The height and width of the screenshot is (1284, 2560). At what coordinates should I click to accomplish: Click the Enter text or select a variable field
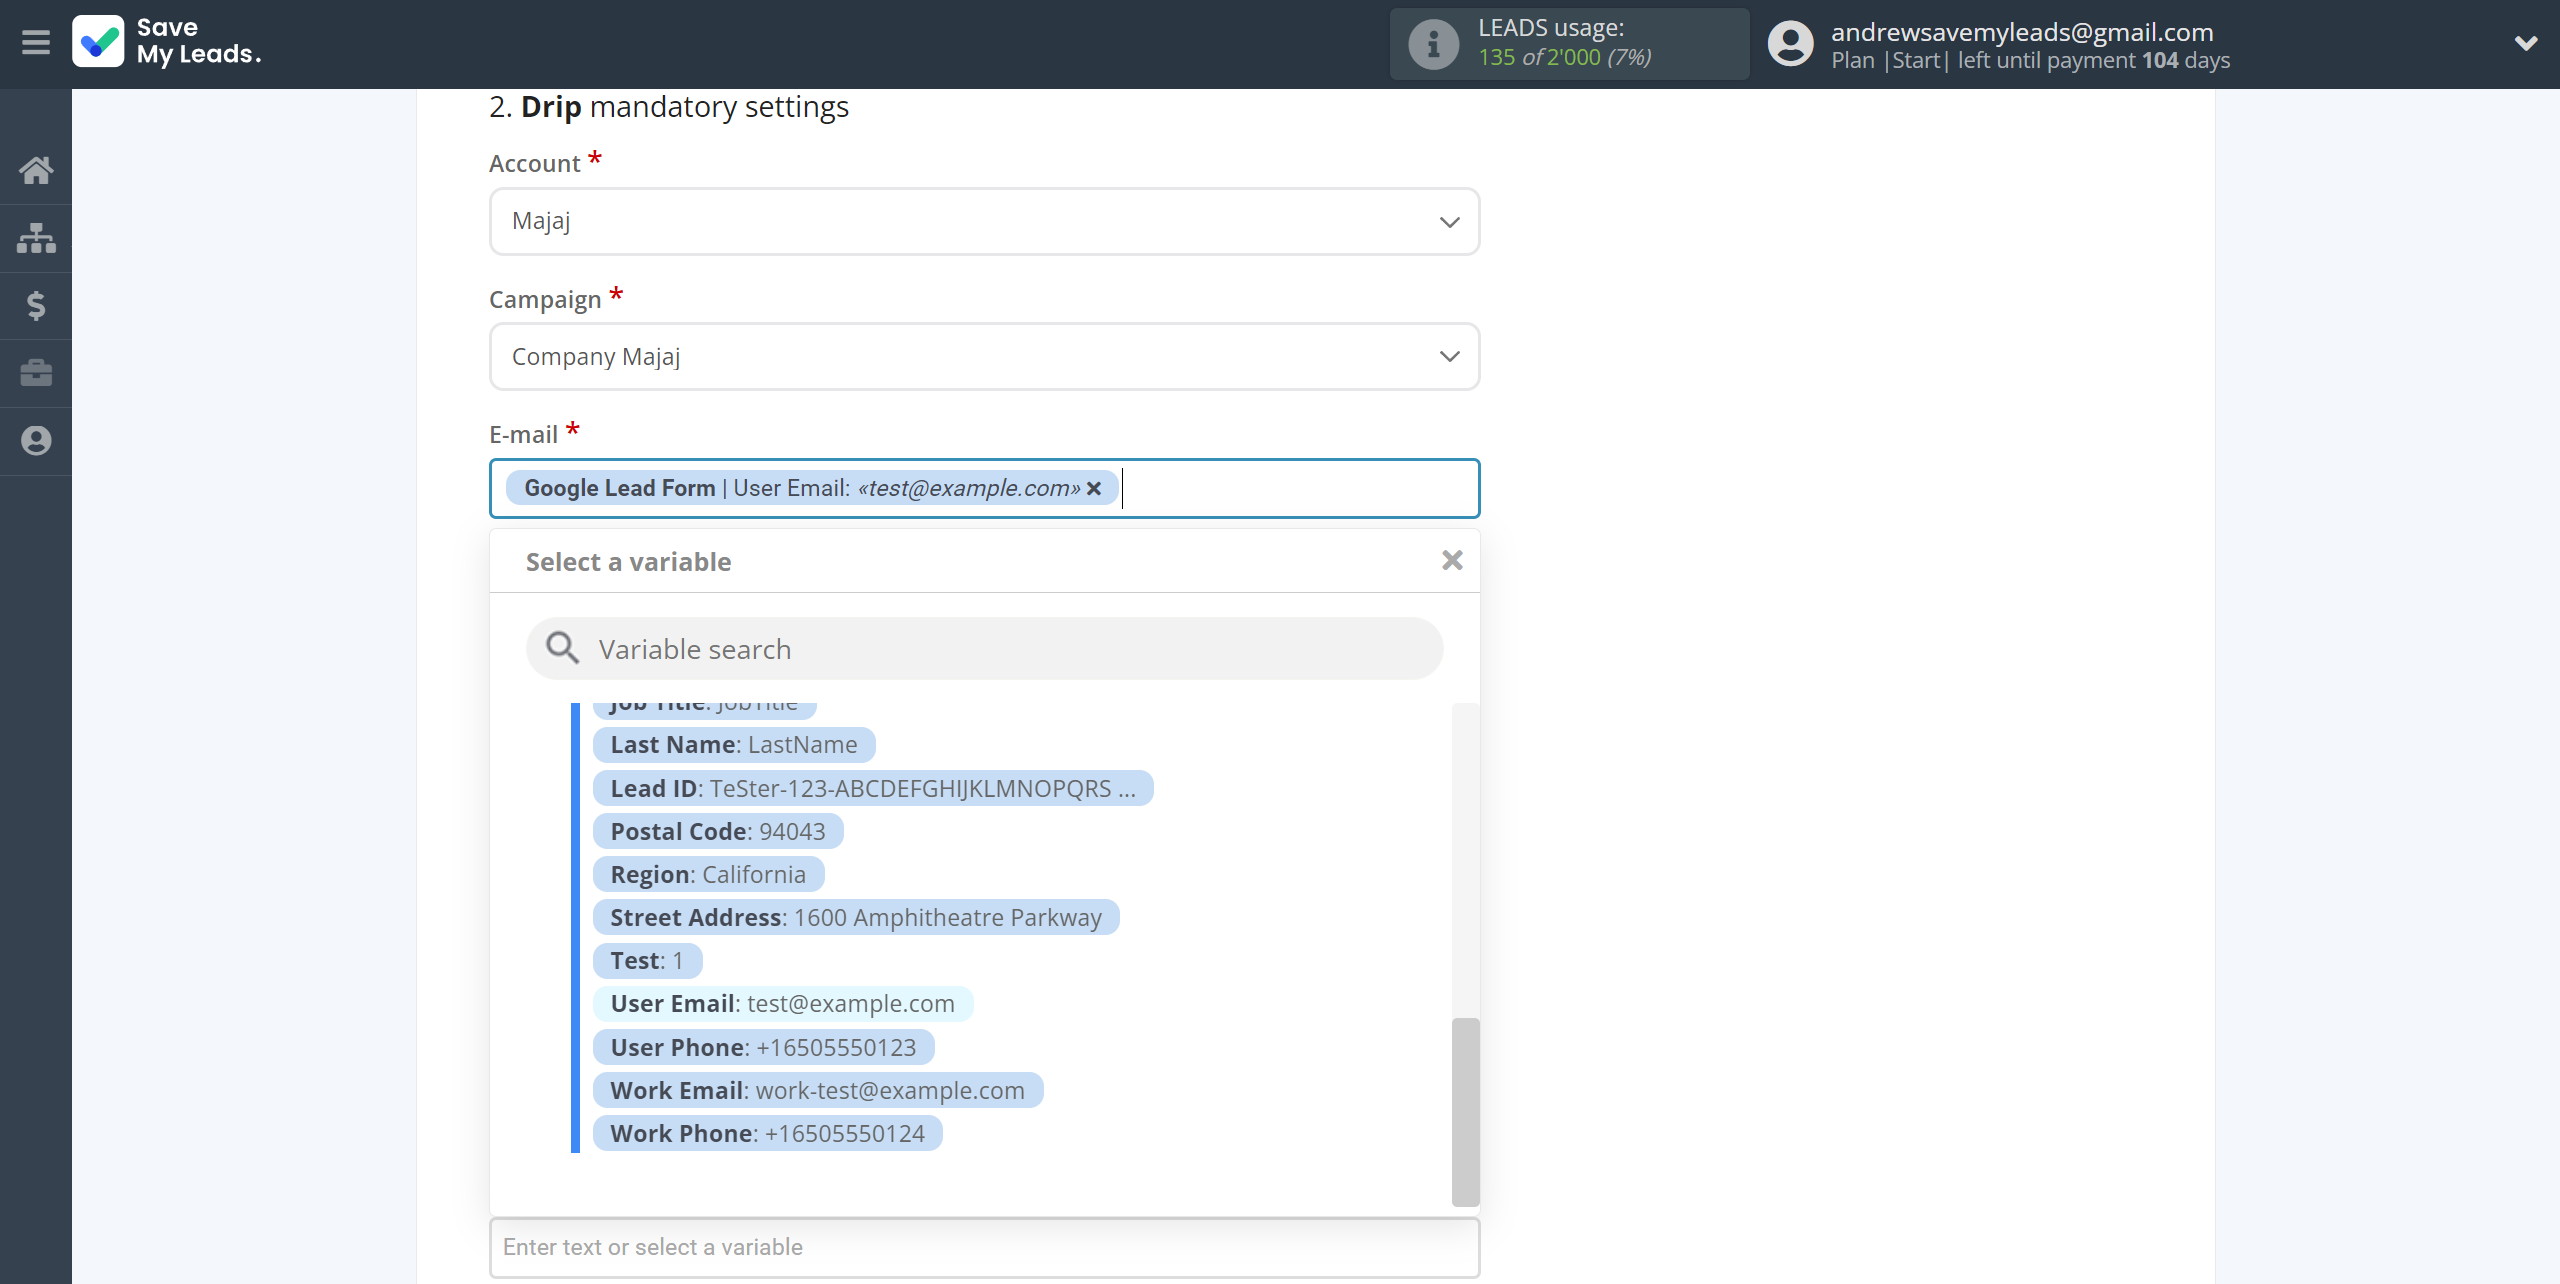(984, 1247)
